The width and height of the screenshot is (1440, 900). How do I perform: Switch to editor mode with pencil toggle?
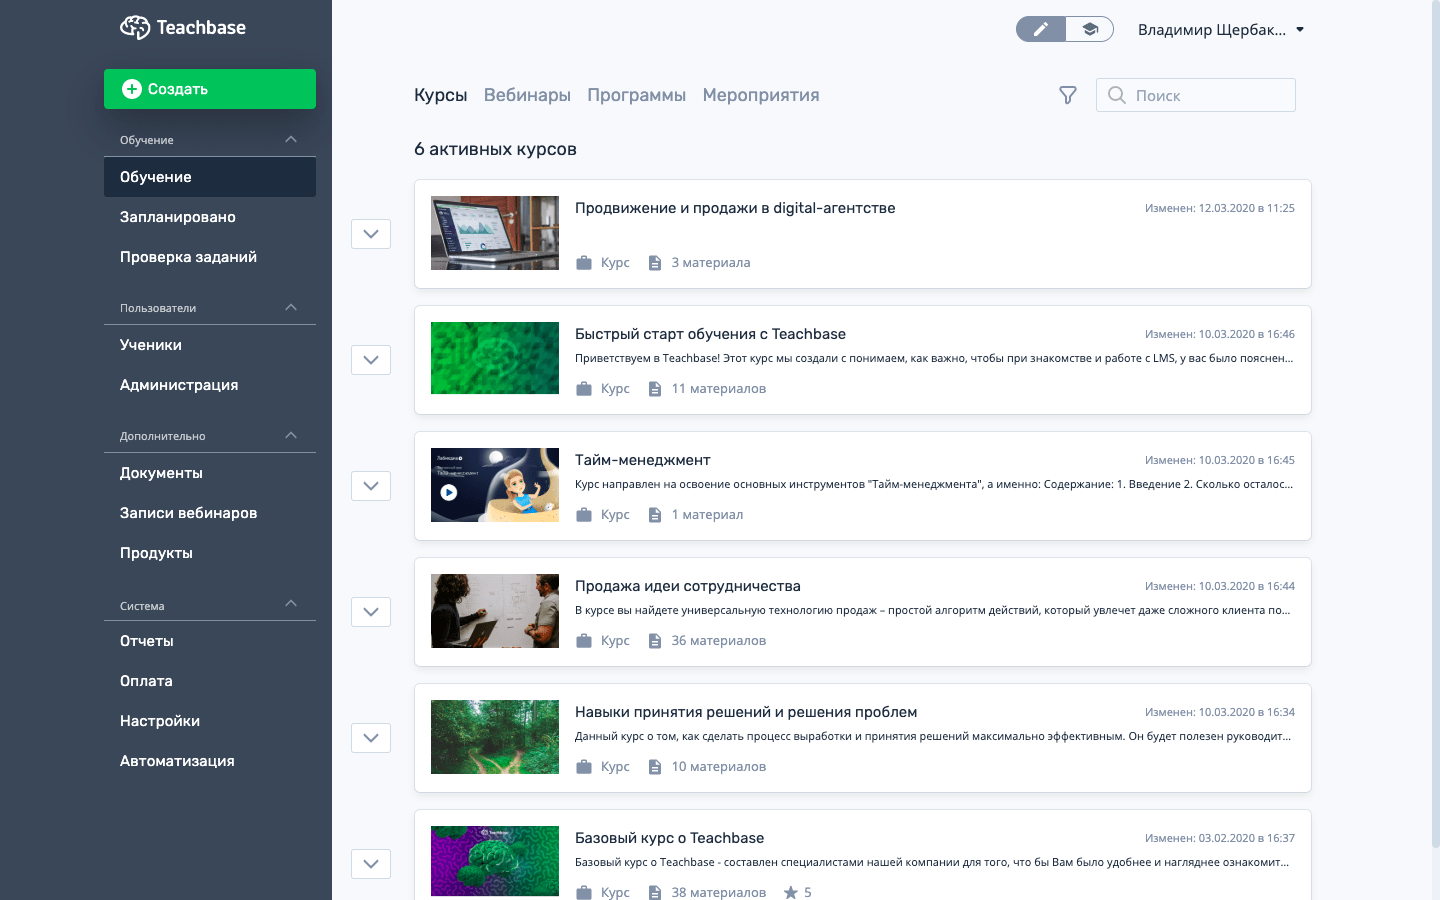[x=1041, y=30]
